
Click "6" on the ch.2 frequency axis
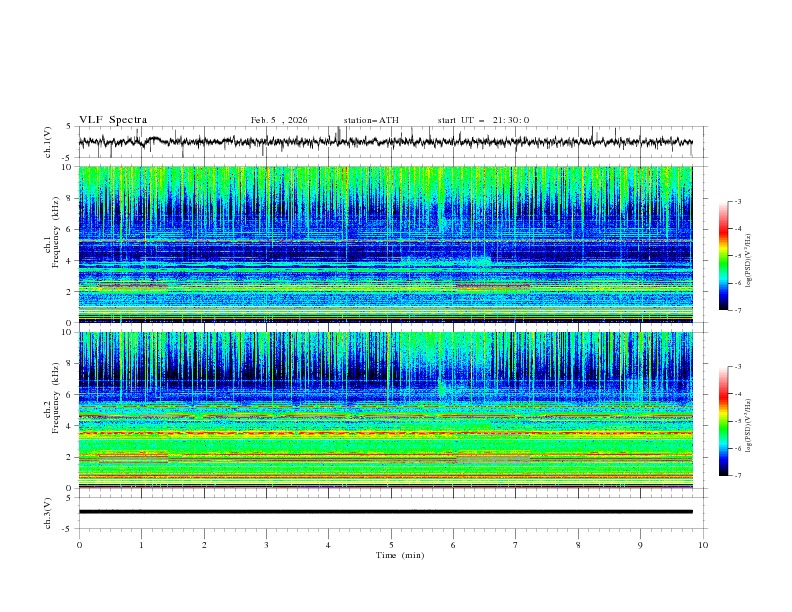(x=71, y=395)
